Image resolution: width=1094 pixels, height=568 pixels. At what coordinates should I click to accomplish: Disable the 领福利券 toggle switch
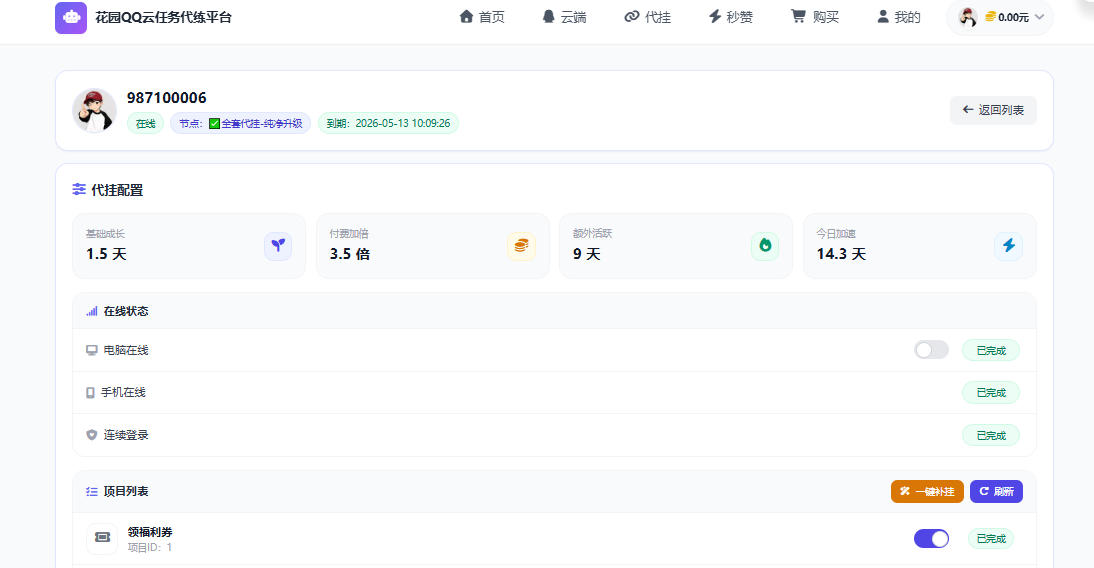pyautogui.click(x=931, y=539)
